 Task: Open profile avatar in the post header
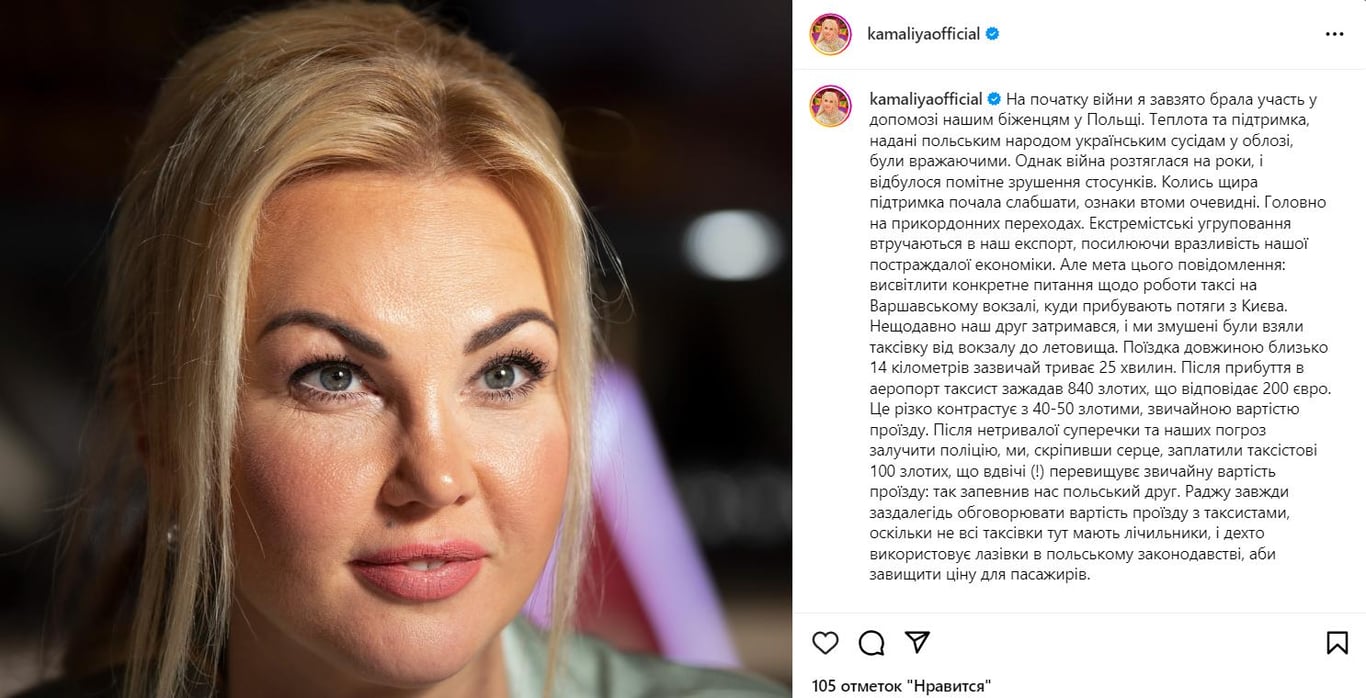pos(830,34)
